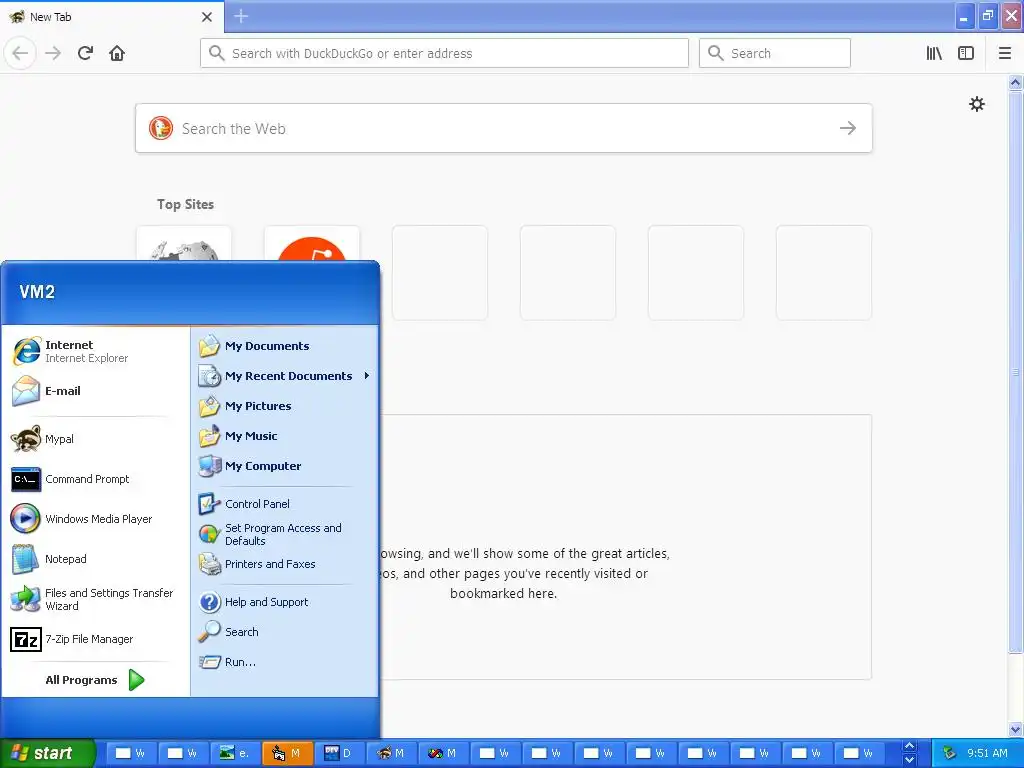1024x768 pixels.
Task: Launch Files and Settings Transfer Wizard
Action: point(95,599)
